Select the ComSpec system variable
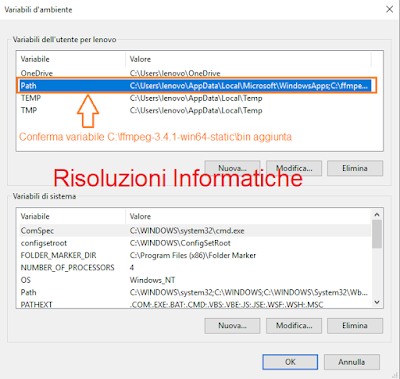 pos(194,231)
